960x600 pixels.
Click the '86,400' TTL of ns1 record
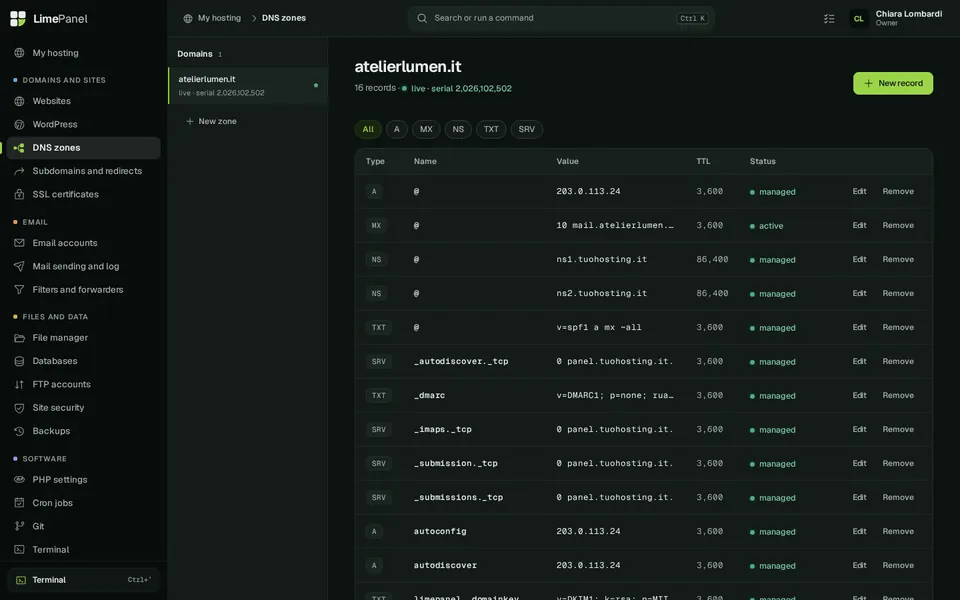point(712,260)
